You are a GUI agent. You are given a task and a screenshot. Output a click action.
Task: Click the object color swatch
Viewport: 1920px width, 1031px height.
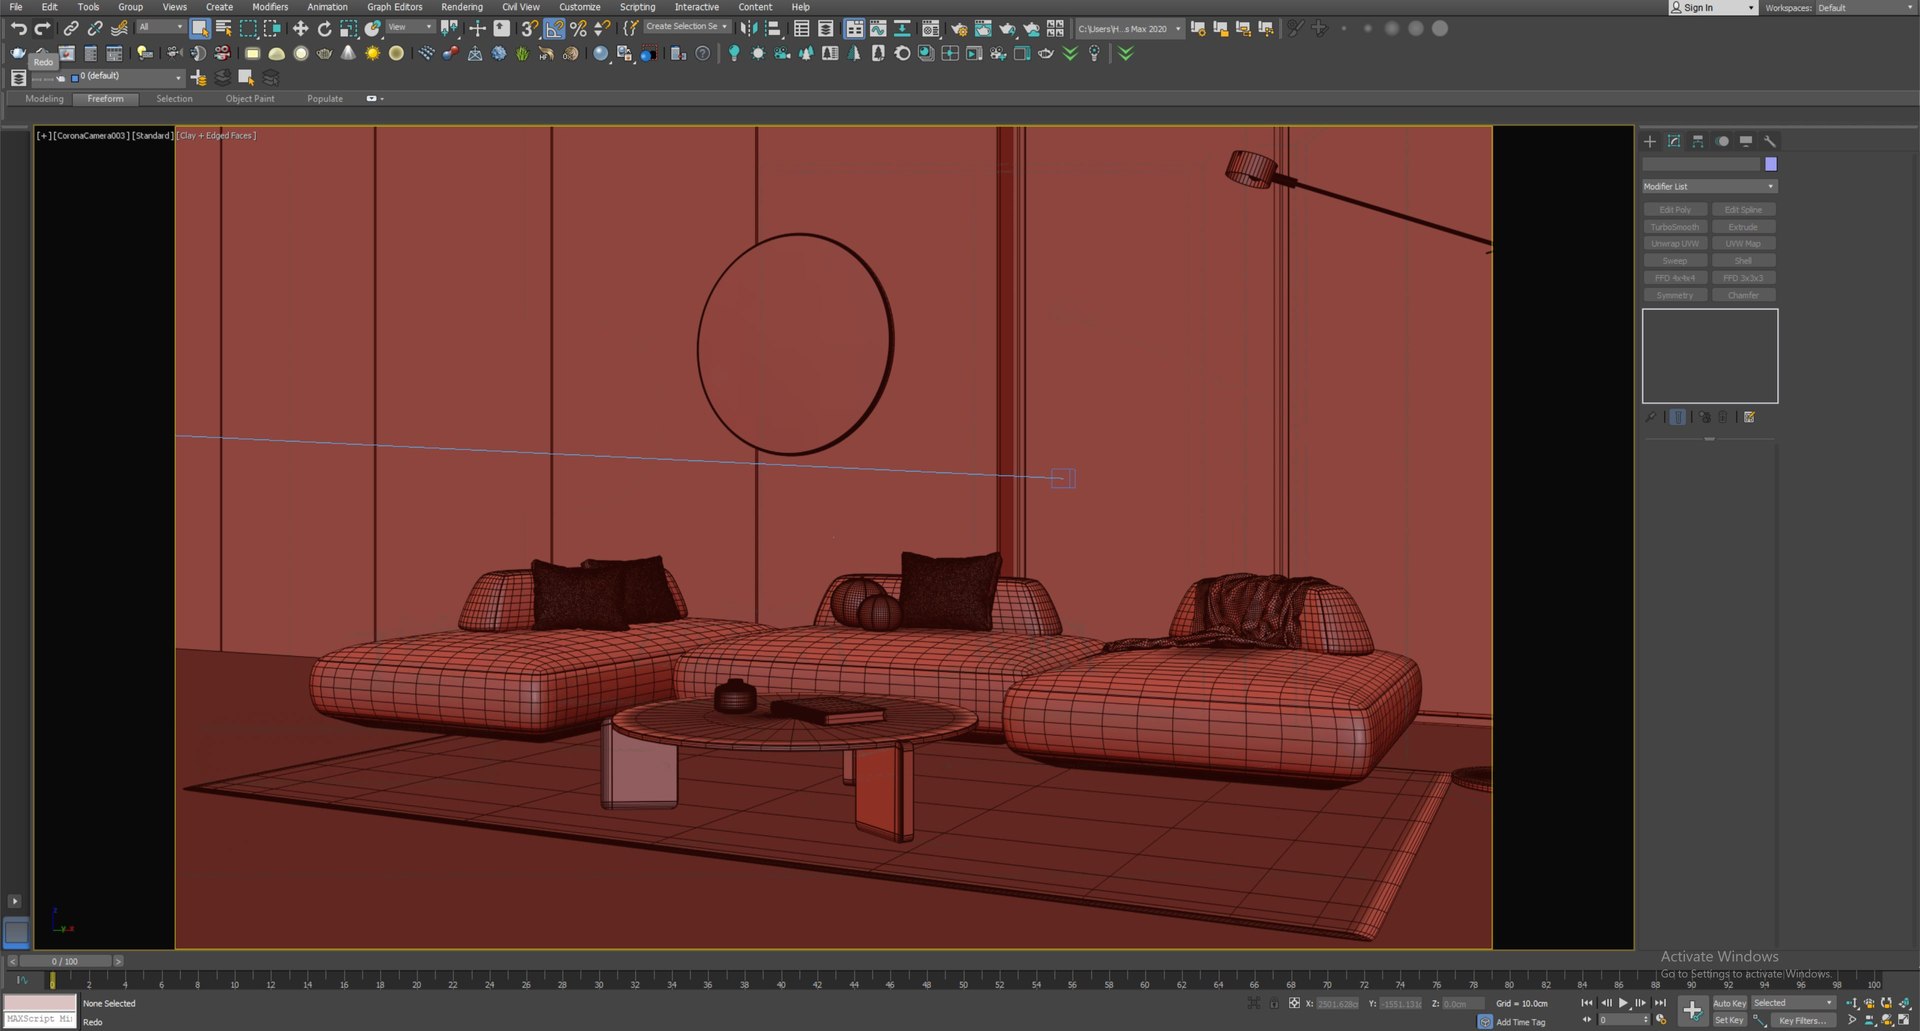tap(1771, 164)
